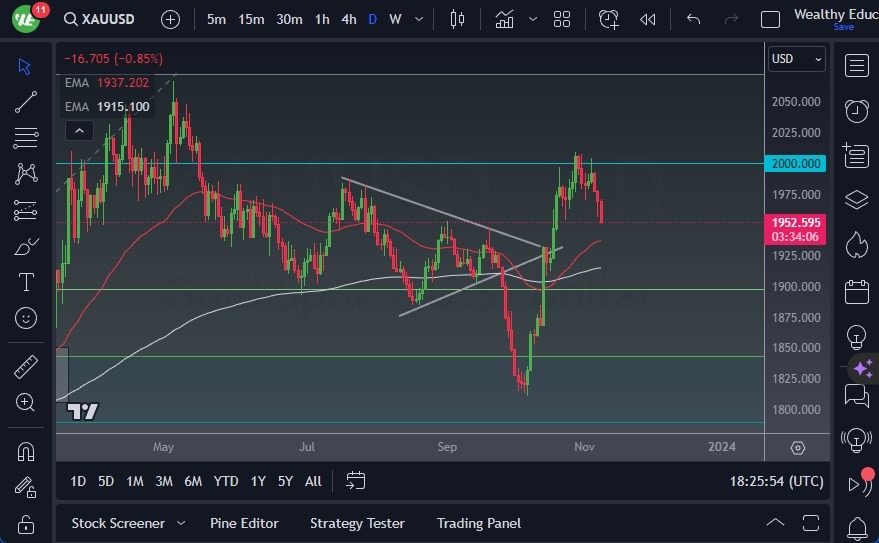Viewport: 879px width, 543px height.
Task: Open the USD currency dropdown
Action: [x=797, y=59]
